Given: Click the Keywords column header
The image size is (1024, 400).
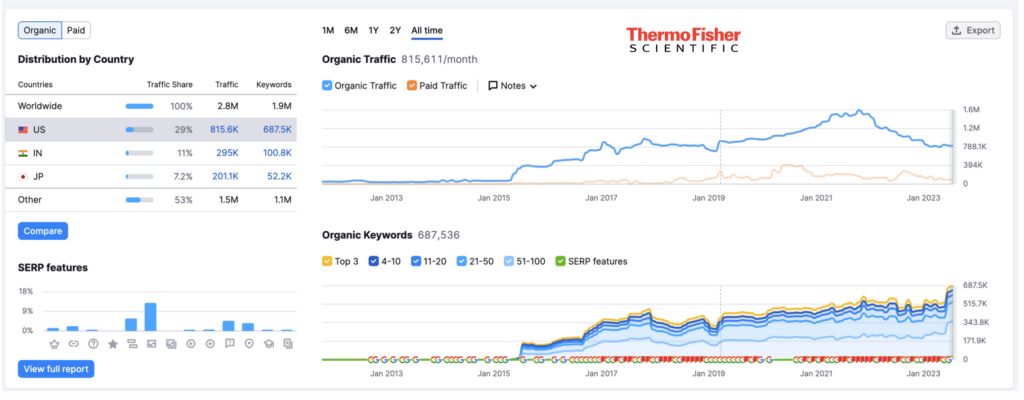Looking at the screenshot, I should click(274, 85).
